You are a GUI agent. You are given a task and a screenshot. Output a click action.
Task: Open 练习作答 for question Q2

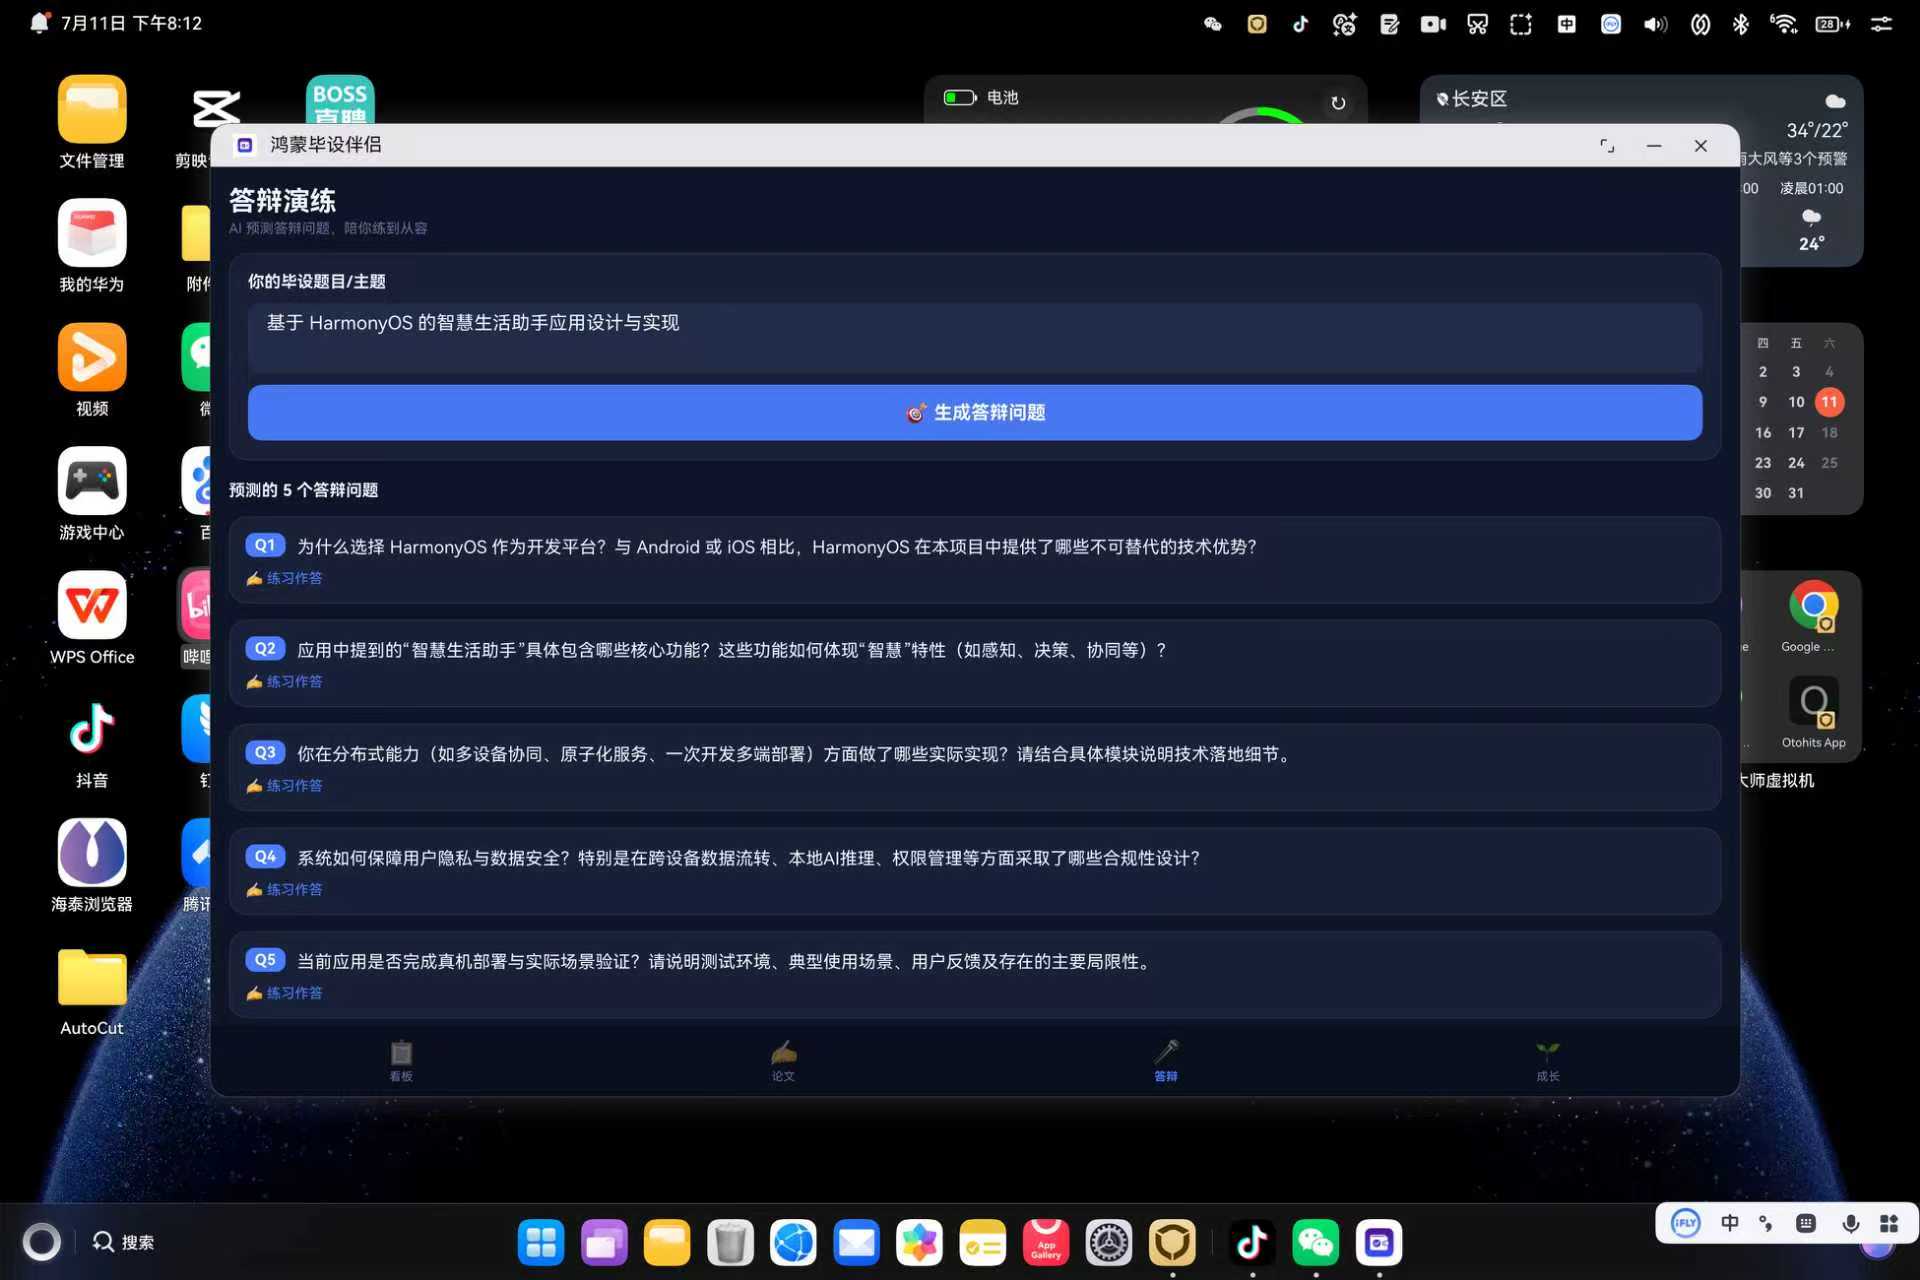click(285, 682)
